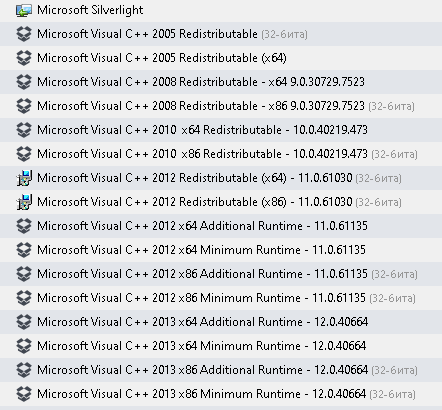Click icon of Visual C++ 2010 x86 Redistributable
Image resolution: width=442 pixels, height=410 pixels.
[24, 154]
